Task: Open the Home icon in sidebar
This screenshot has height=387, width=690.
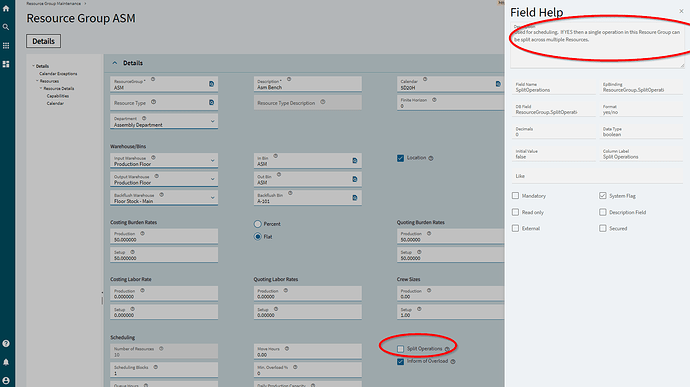Action: (6, 8)
